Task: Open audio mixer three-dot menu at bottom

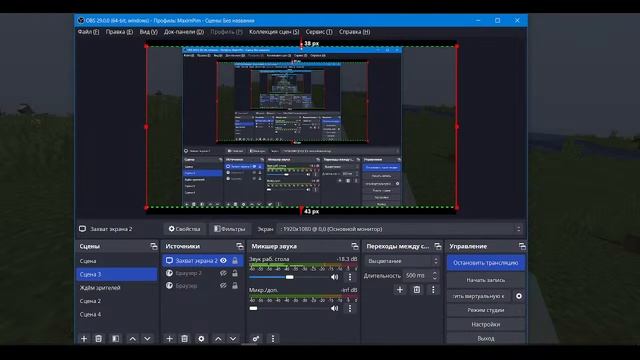Action: (273, 339)
